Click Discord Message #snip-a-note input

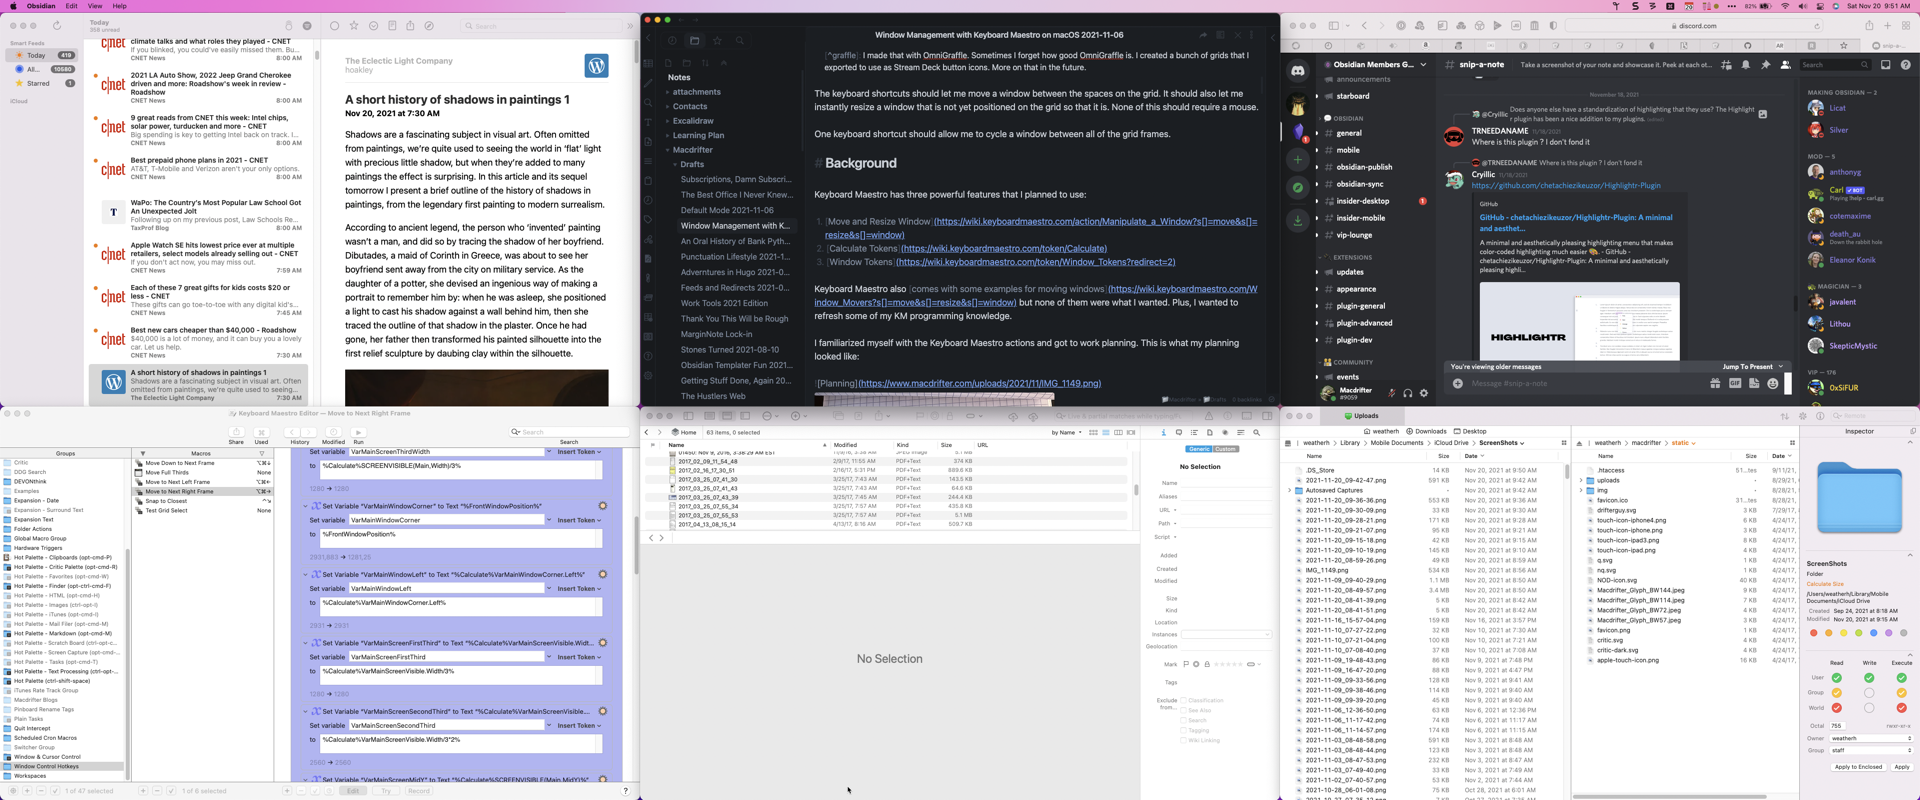[1585, 383]
